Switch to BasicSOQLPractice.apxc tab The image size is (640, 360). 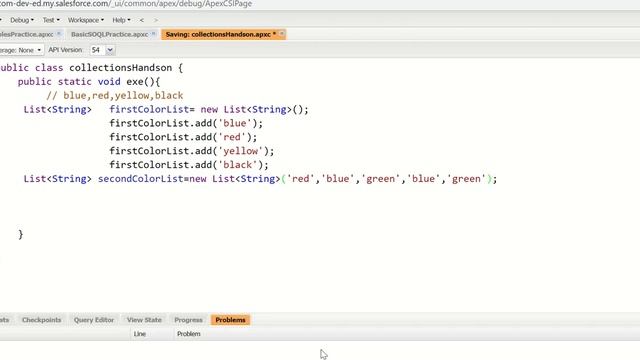(x=109, y=34)
